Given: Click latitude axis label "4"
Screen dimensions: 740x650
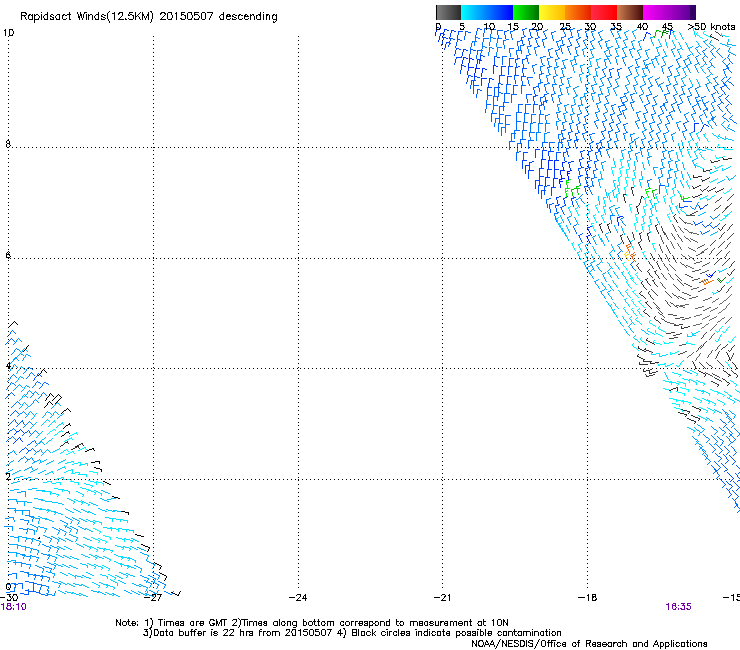Looking at the screenshot, I should tap(8, 365).
